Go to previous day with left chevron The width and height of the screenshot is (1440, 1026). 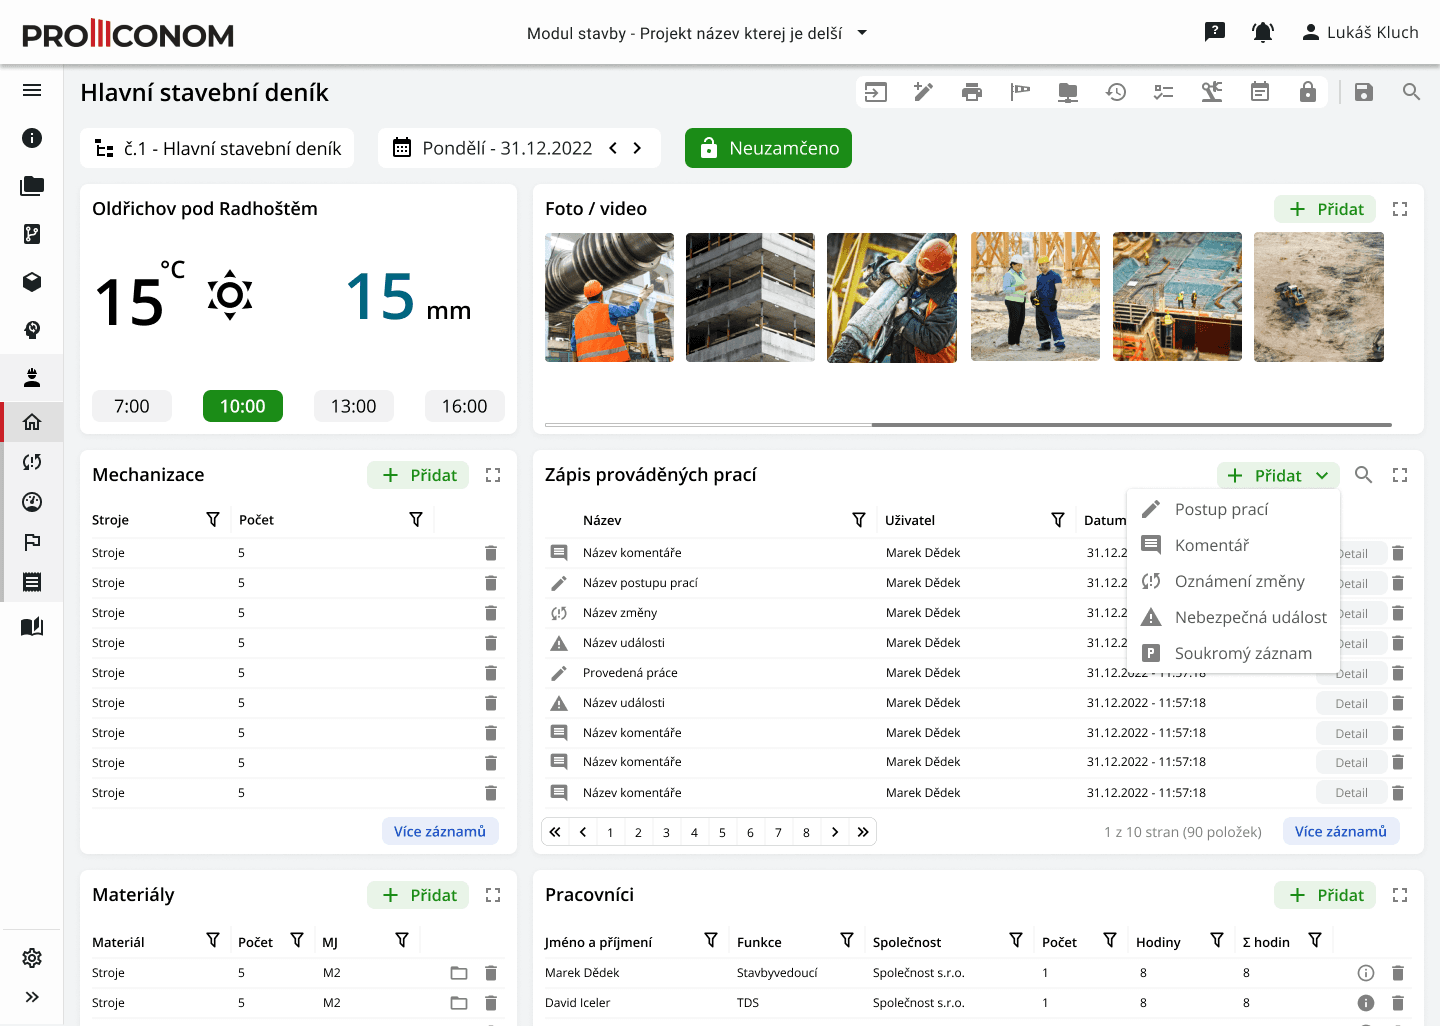click(x=613, y=148)
